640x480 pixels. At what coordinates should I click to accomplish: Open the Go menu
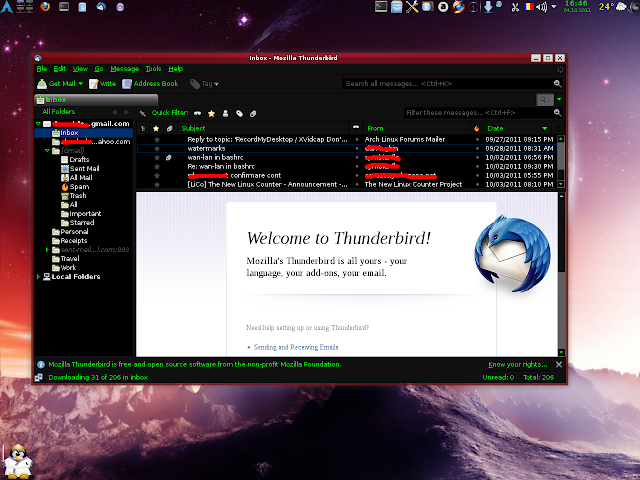(x=99, y=69)
